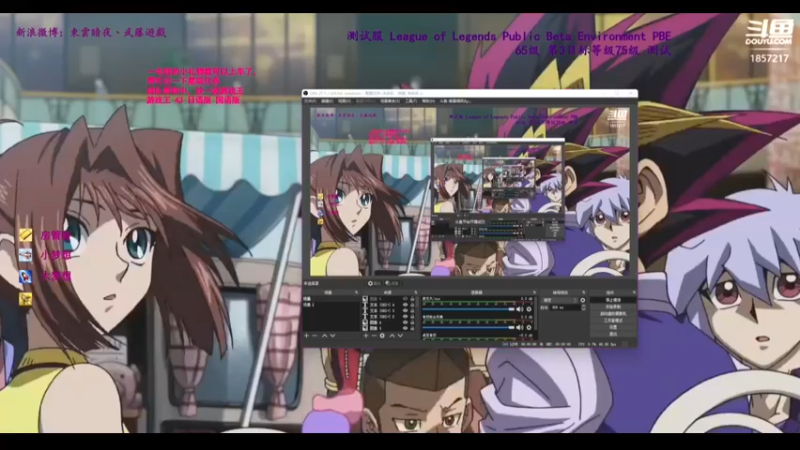Screen dimensions: 800x450
Task: Pop out the Sources dock panel
Action: click(416, 292)
